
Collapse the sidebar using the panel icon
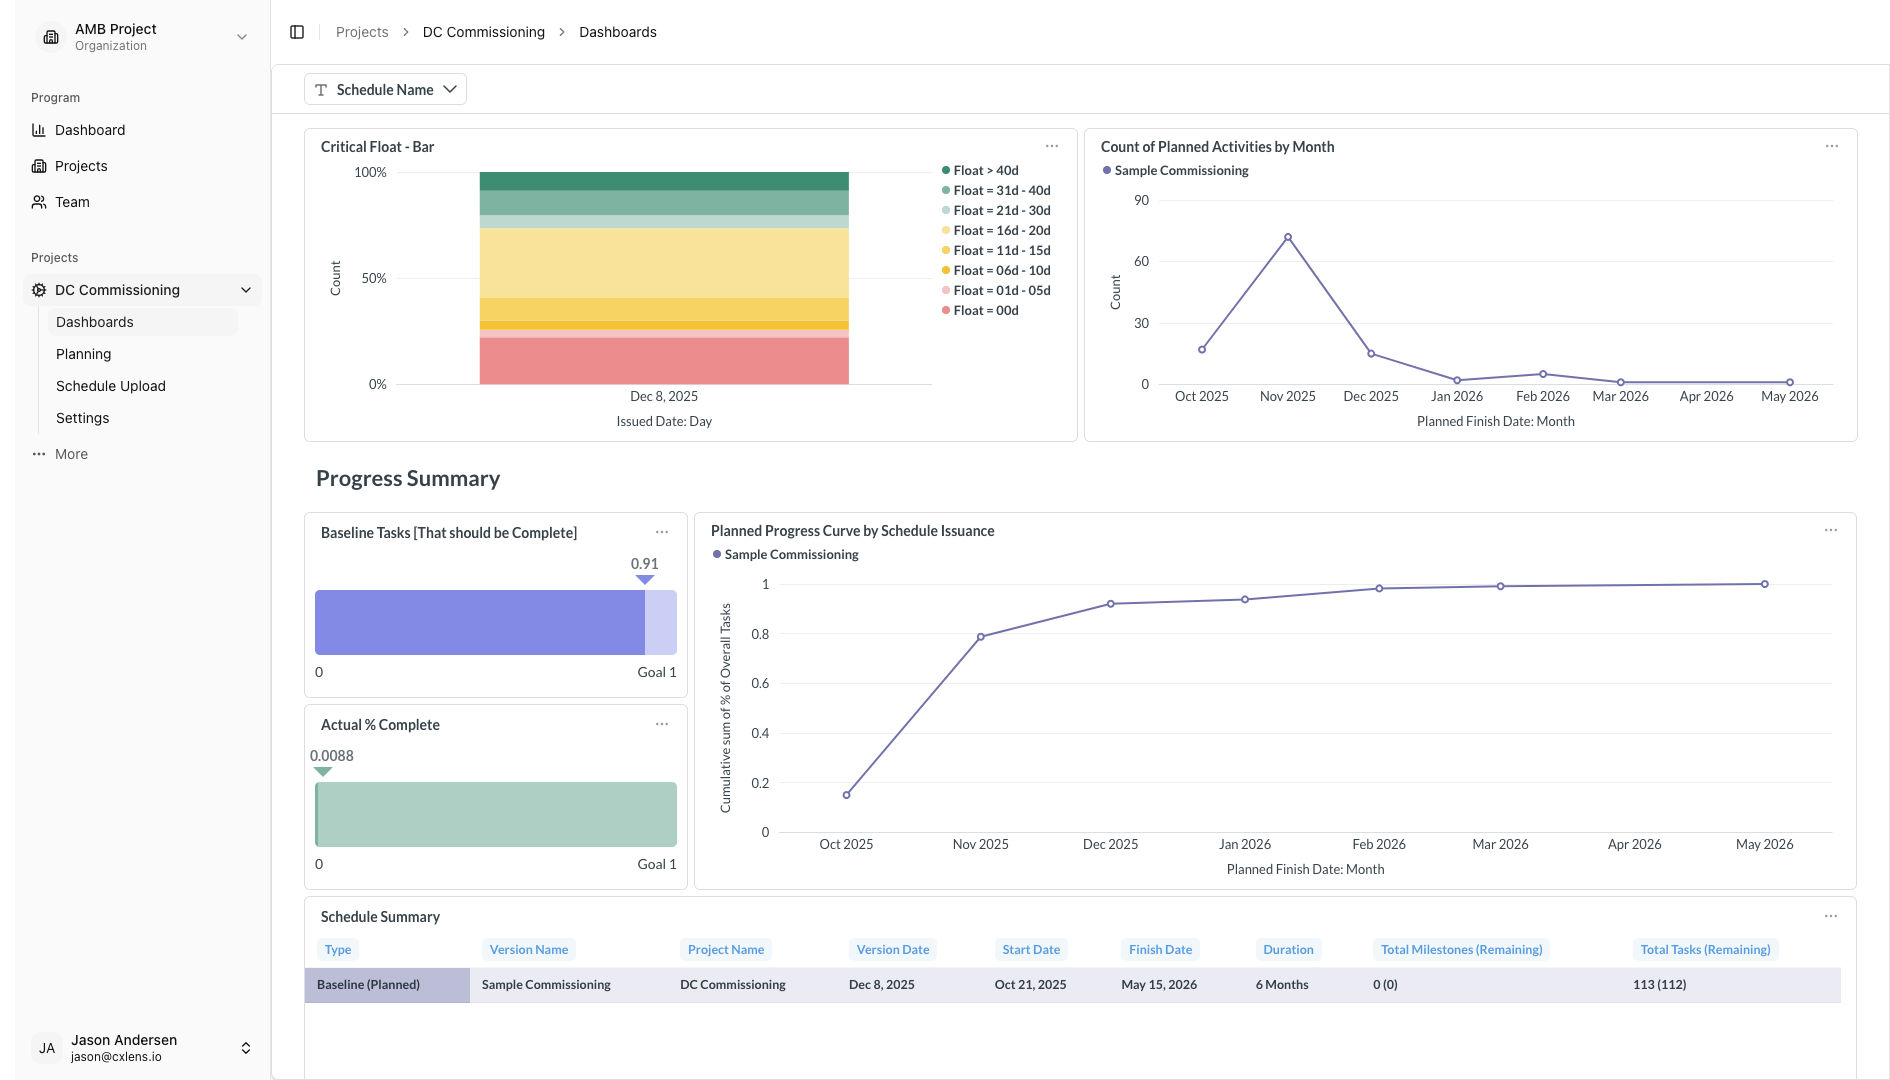click(296, 31)
